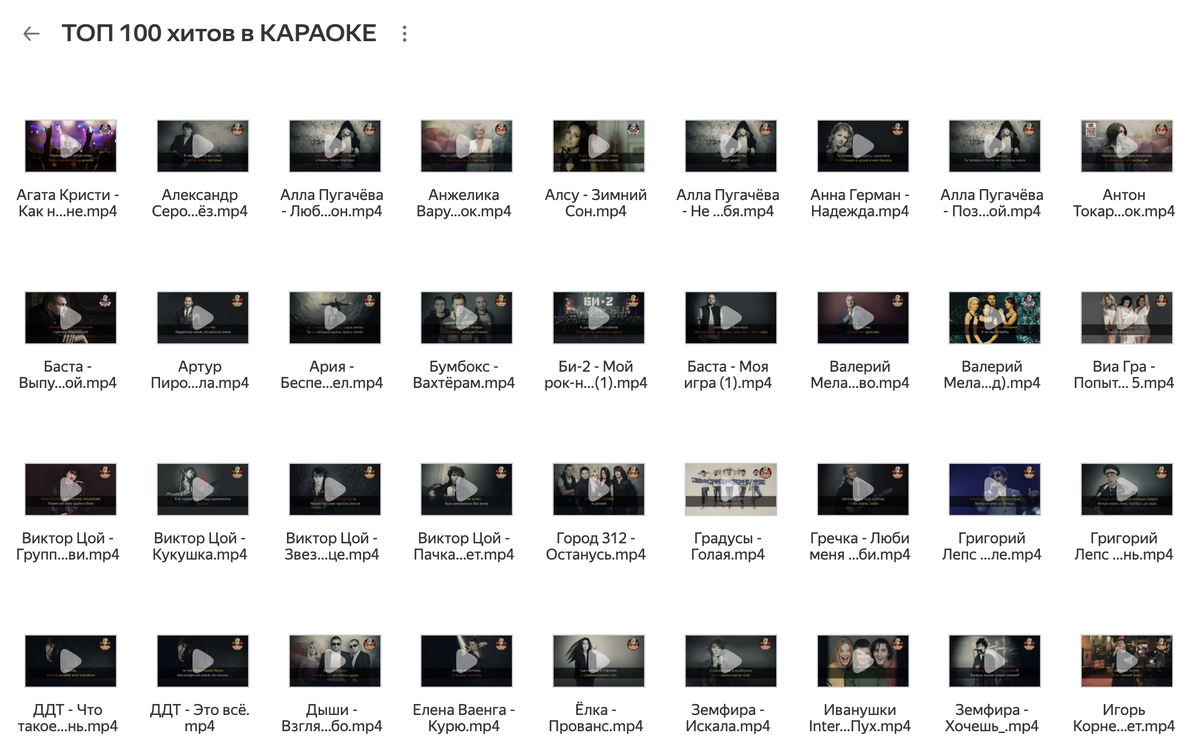Select the Би-2 - Мой рок-н video thumbnail
This screenshot has width=1200, height=755.
pos(598,318)
